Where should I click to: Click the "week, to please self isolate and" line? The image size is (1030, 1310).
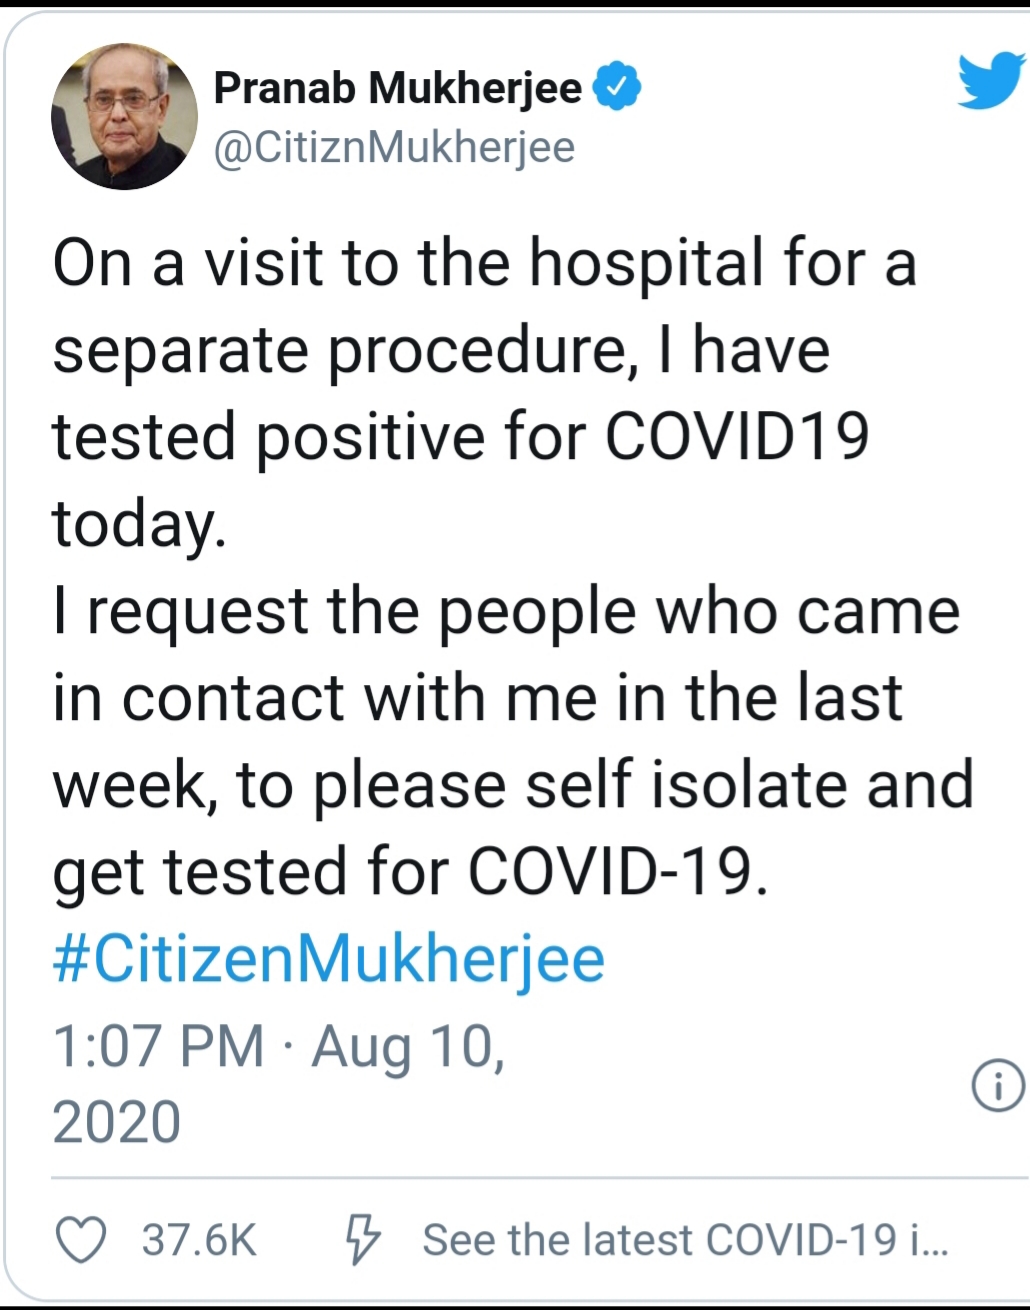513,785
